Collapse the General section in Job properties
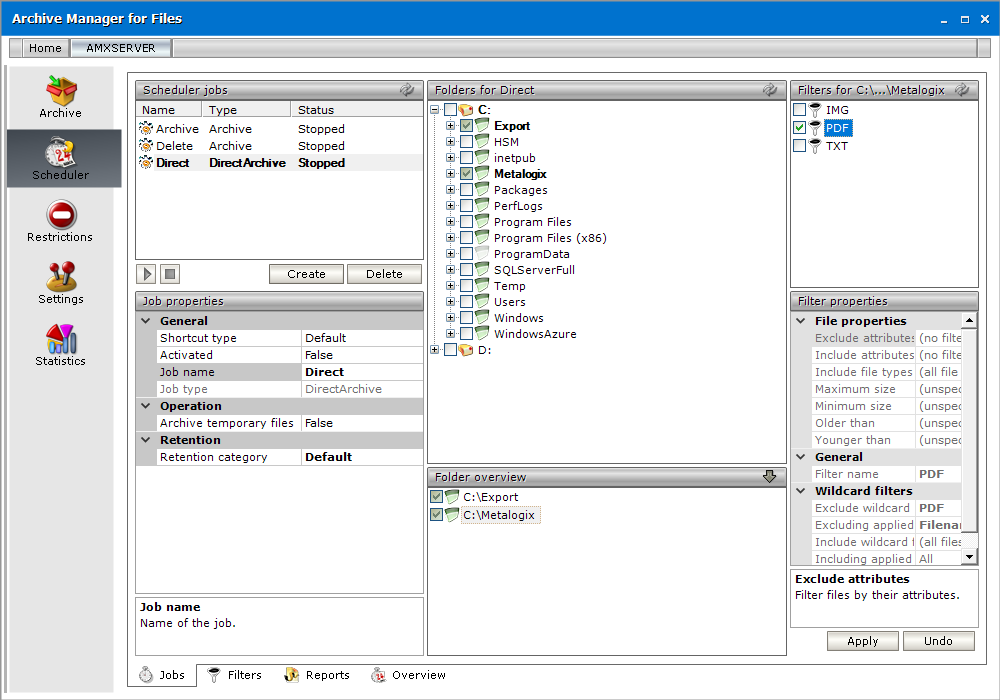1000x700 pixels. click(x=145, y=320)
